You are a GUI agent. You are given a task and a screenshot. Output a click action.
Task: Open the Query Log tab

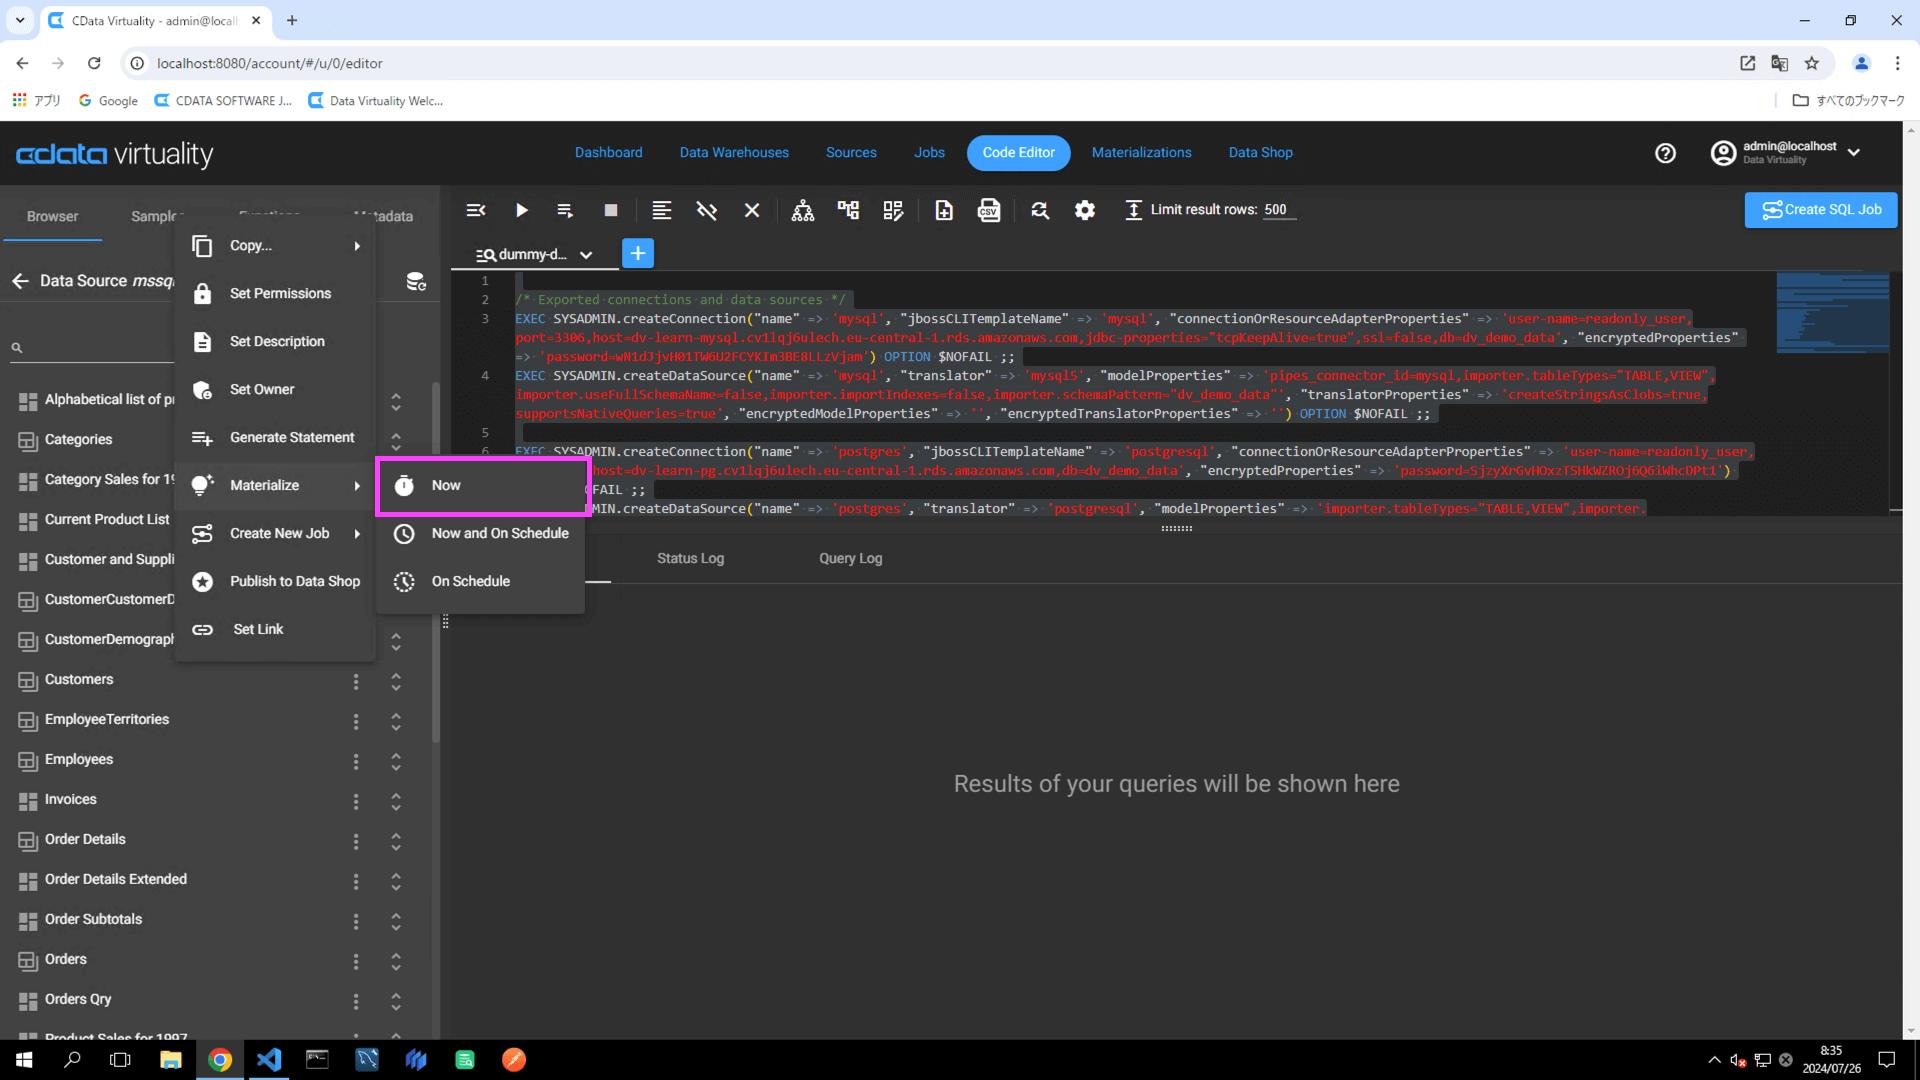(x=850, y=558)
